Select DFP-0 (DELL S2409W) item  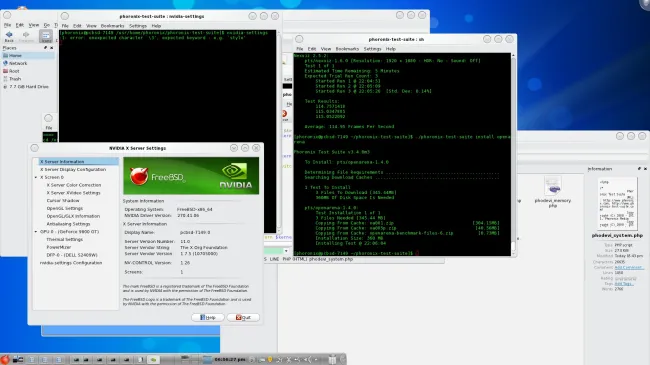[x=72, y=255]
